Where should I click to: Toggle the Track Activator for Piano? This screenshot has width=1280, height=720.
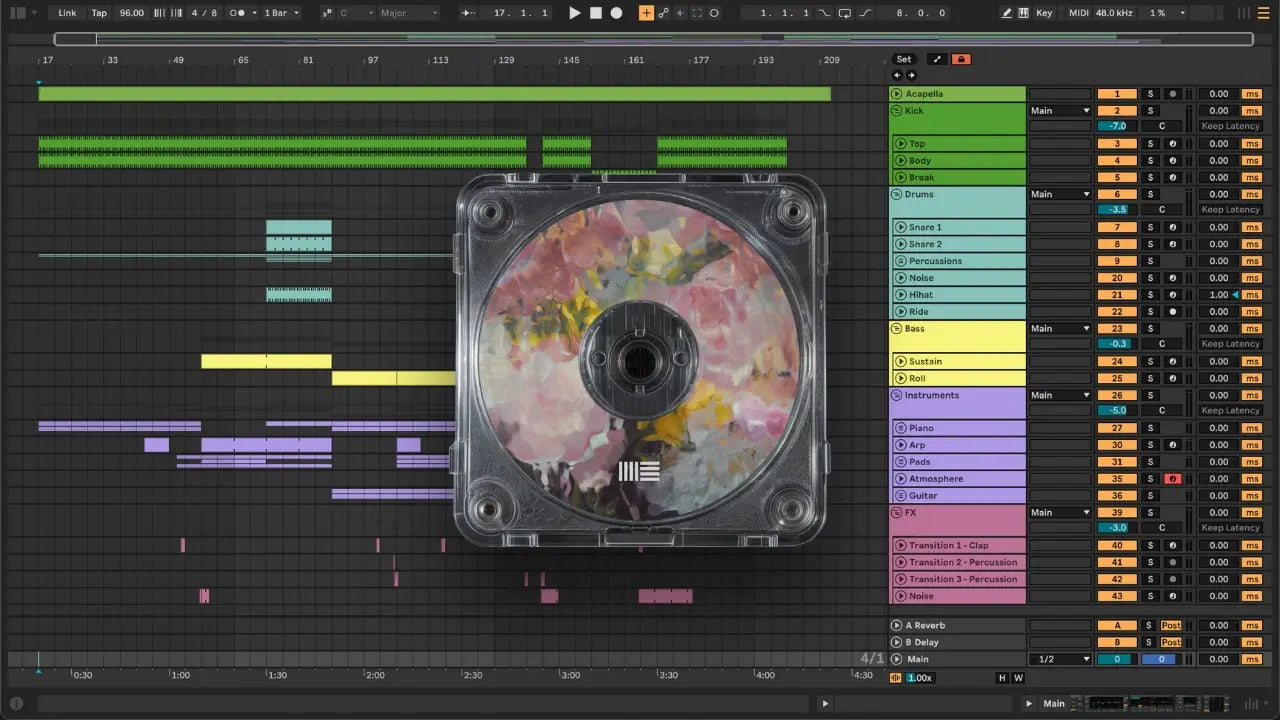click(x=1117, y=428)
